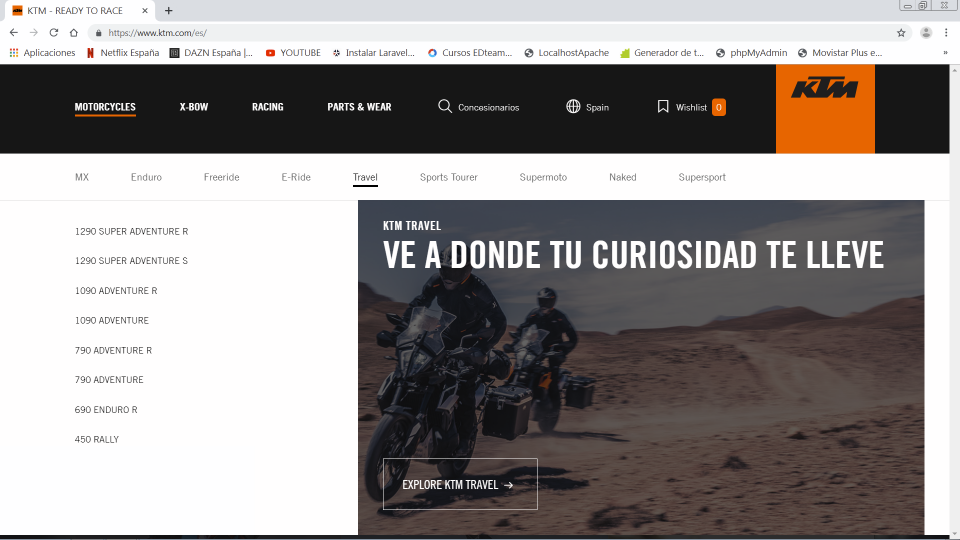The width and height of the screenshot is (960, 540).
Task: Open the Netflix España bookmark
Action: click(122, 53)
